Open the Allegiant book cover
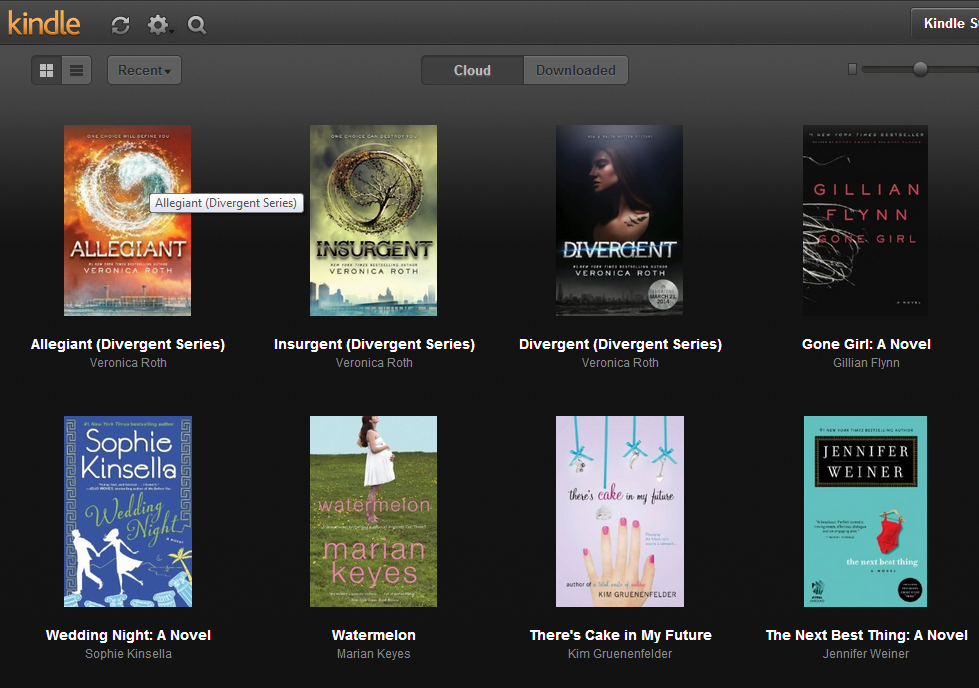Viewport: 979px width, 688px height. pyautogui.click(x=127, y=220)
